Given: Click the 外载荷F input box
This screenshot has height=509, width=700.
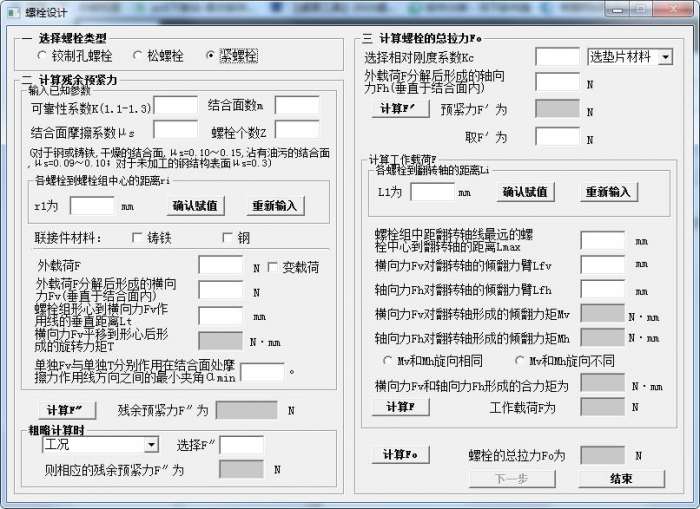Looking at the screenshot, I should click(221, 265).
